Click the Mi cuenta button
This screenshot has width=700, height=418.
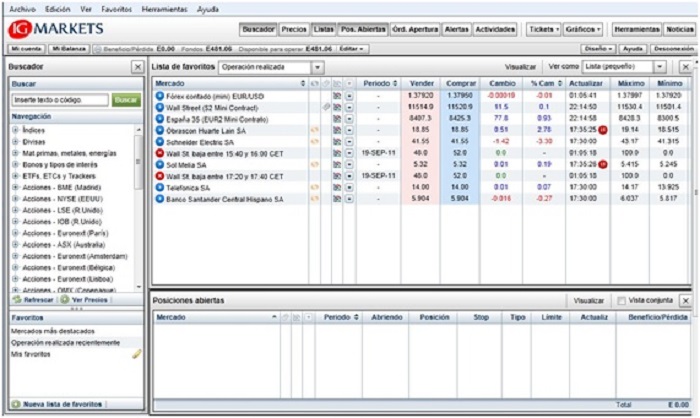click(27, 49)
